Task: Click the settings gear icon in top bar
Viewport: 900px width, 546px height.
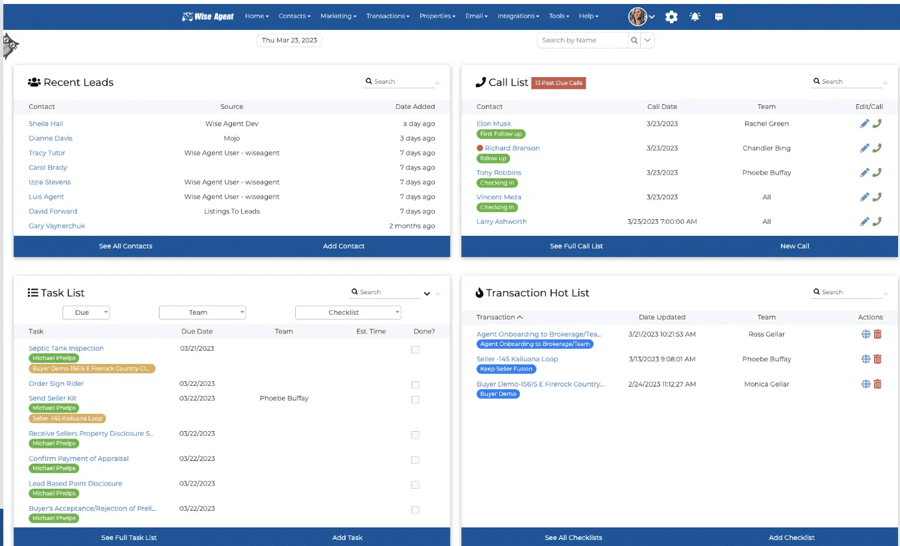Action: [671, 16]
